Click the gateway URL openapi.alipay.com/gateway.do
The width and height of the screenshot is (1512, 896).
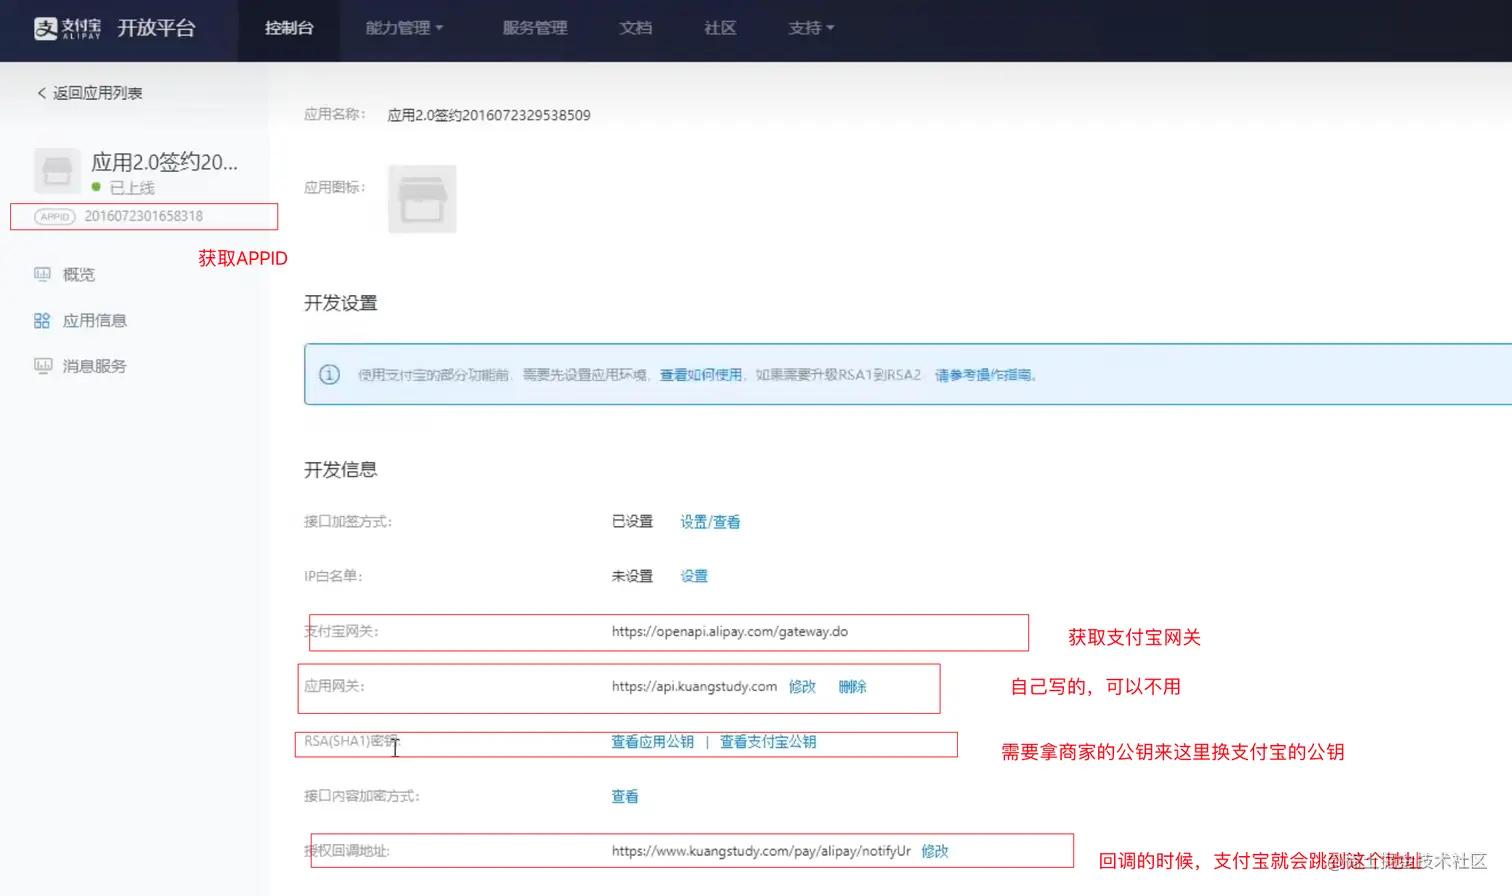pyautogui.click(x=730, y=632)
